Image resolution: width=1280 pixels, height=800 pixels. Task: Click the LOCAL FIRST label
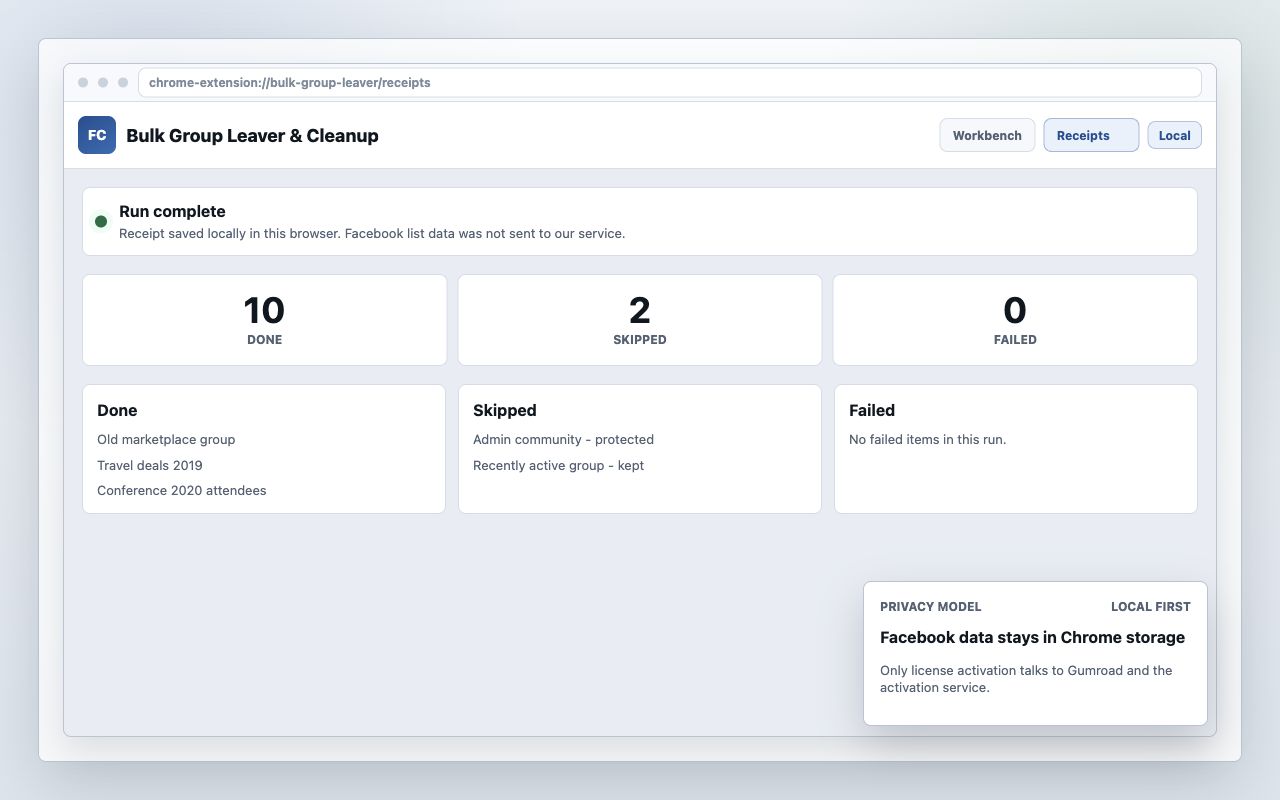coord(1151,607)
